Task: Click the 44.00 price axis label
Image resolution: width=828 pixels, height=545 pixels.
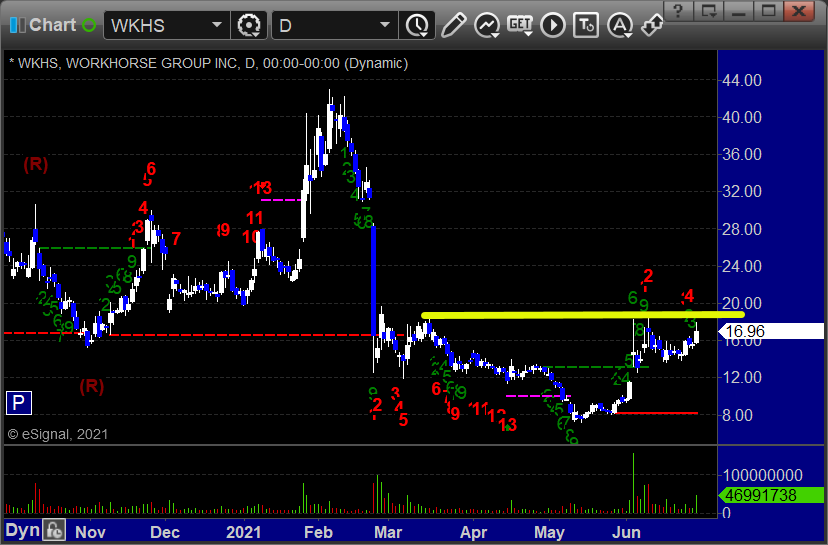Action: click(x=742, y=80)
